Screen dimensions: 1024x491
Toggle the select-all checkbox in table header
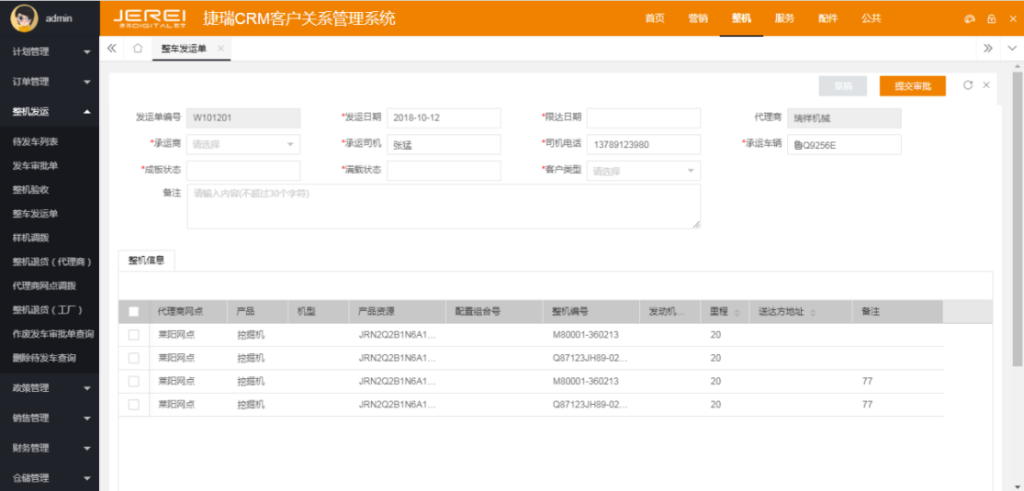(x=134, y=311)
